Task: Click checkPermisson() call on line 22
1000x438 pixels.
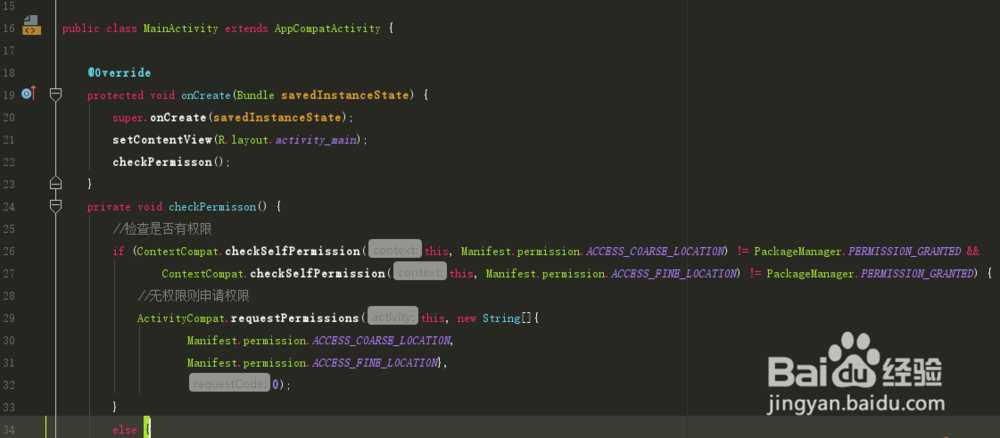Action: point(168,162)
